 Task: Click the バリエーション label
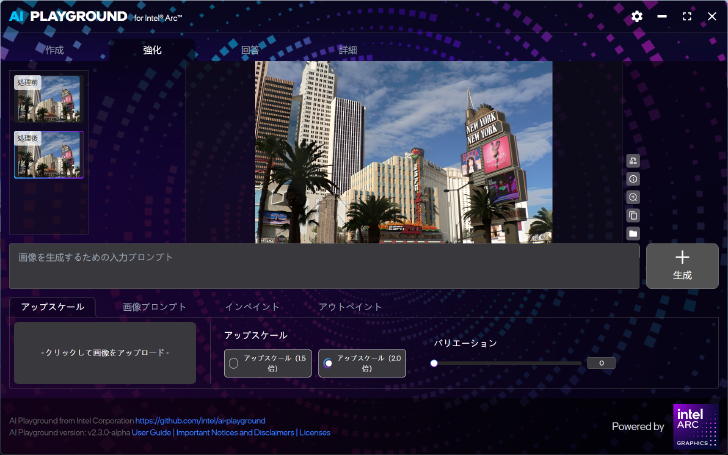click(465, 343)
